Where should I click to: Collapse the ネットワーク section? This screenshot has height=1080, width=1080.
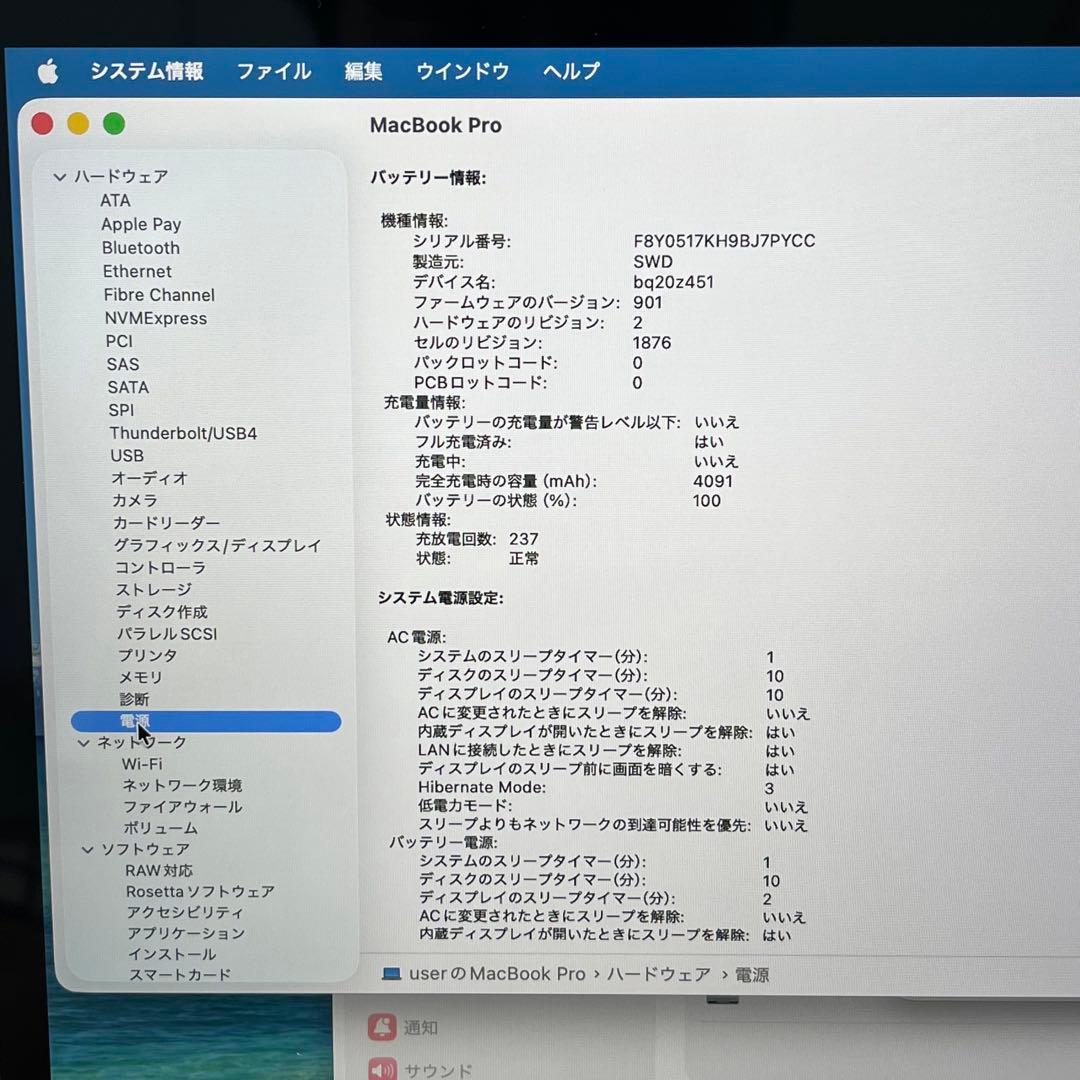83,742
